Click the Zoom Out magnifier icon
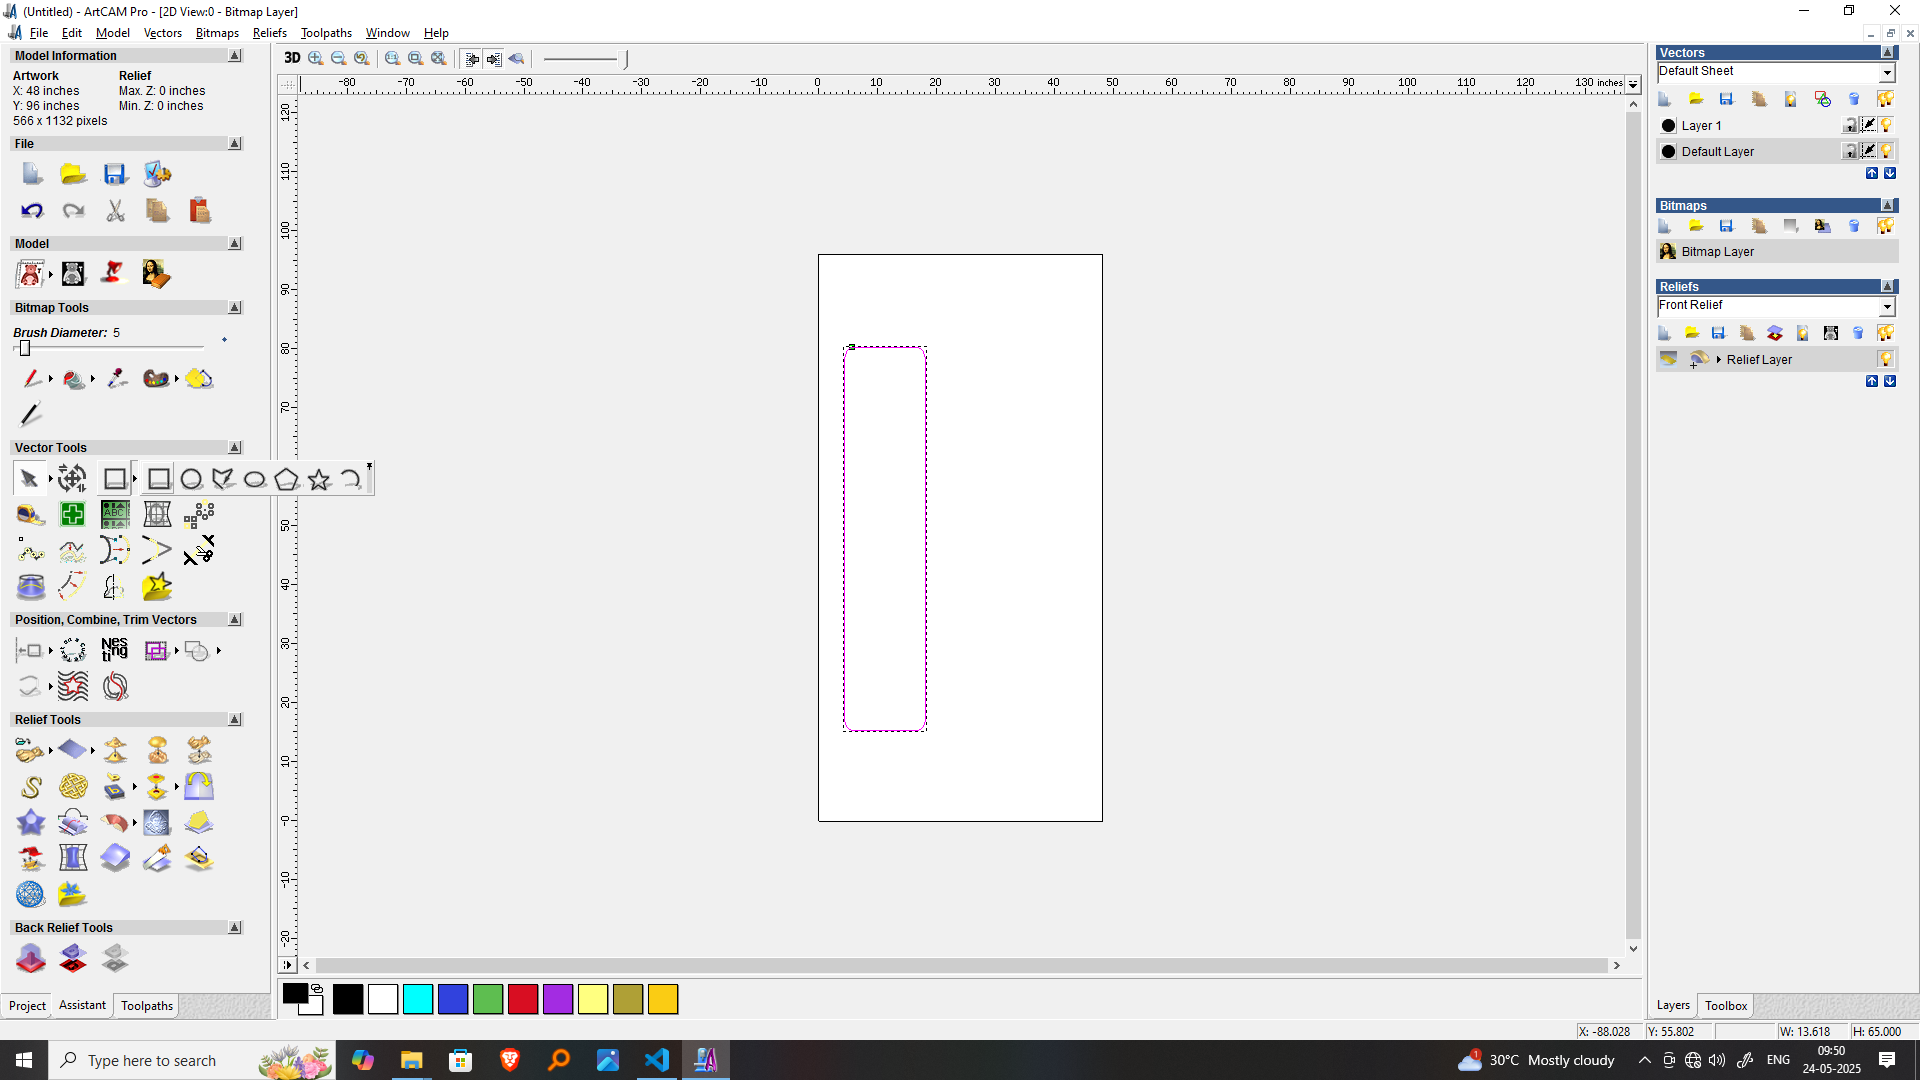 (339, 59)
